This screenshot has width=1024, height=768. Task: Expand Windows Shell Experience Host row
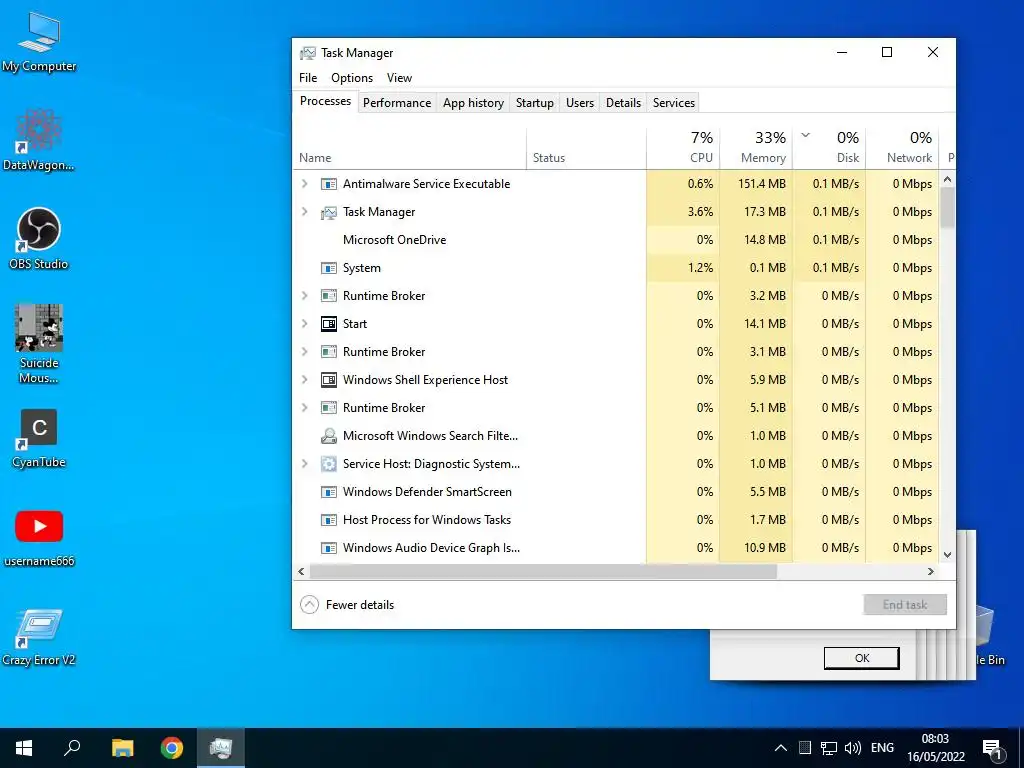[x=304, y=380]
